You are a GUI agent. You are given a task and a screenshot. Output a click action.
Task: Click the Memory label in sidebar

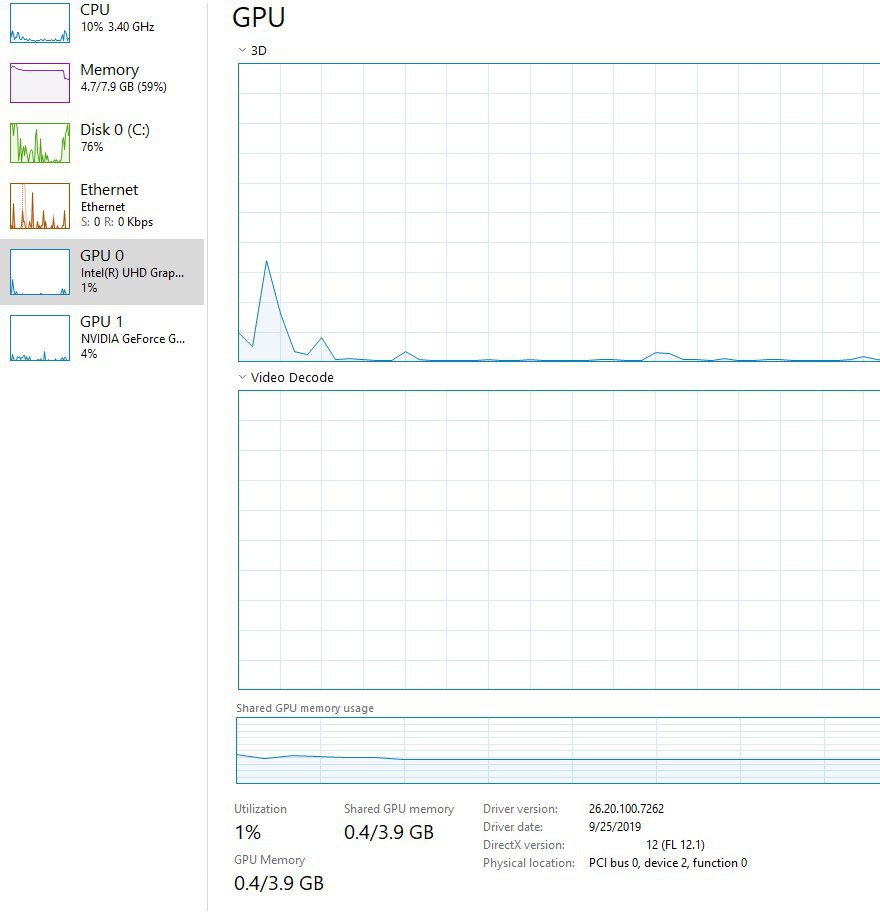click(109, 70)
